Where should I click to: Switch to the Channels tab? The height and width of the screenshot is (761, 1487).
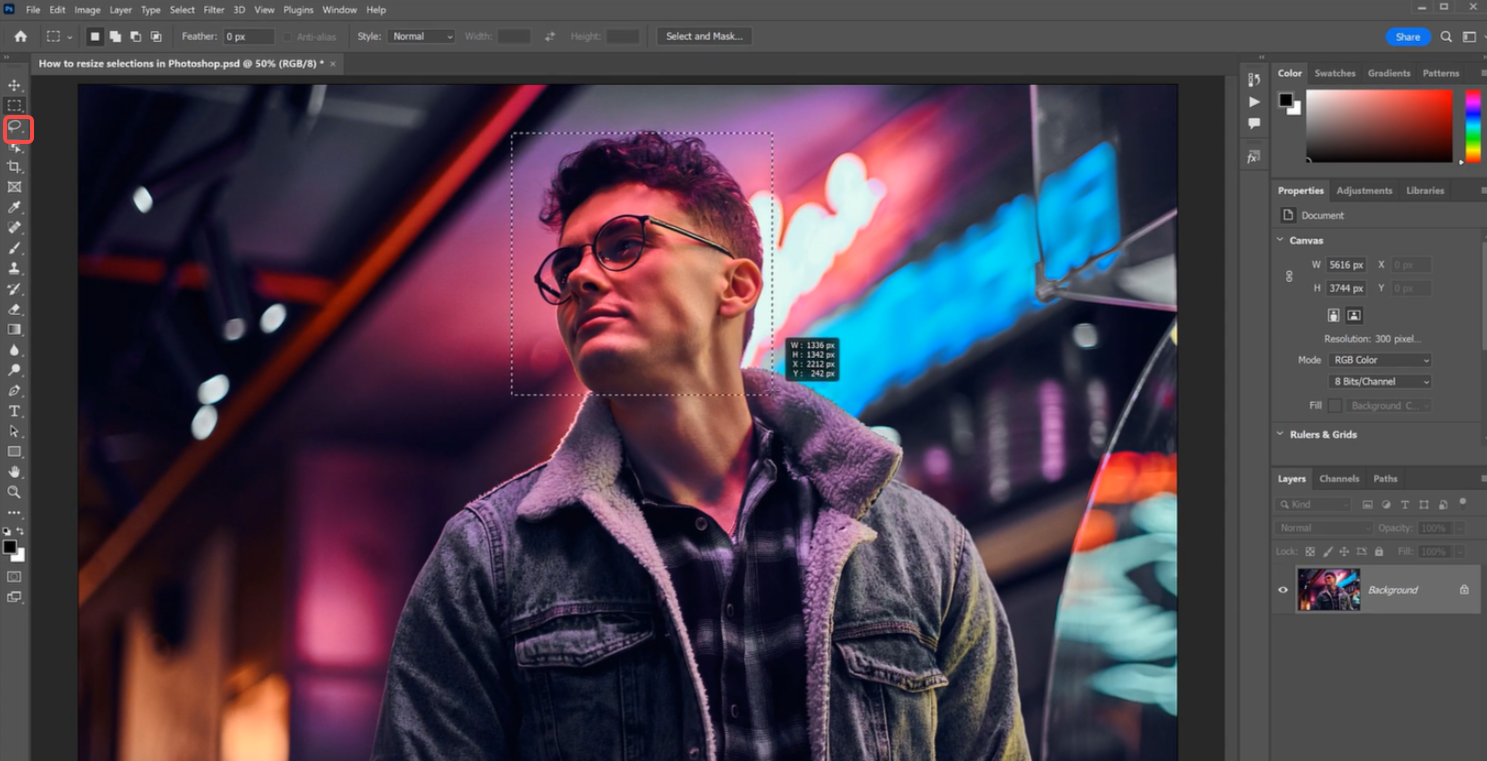pos(1338,479)
